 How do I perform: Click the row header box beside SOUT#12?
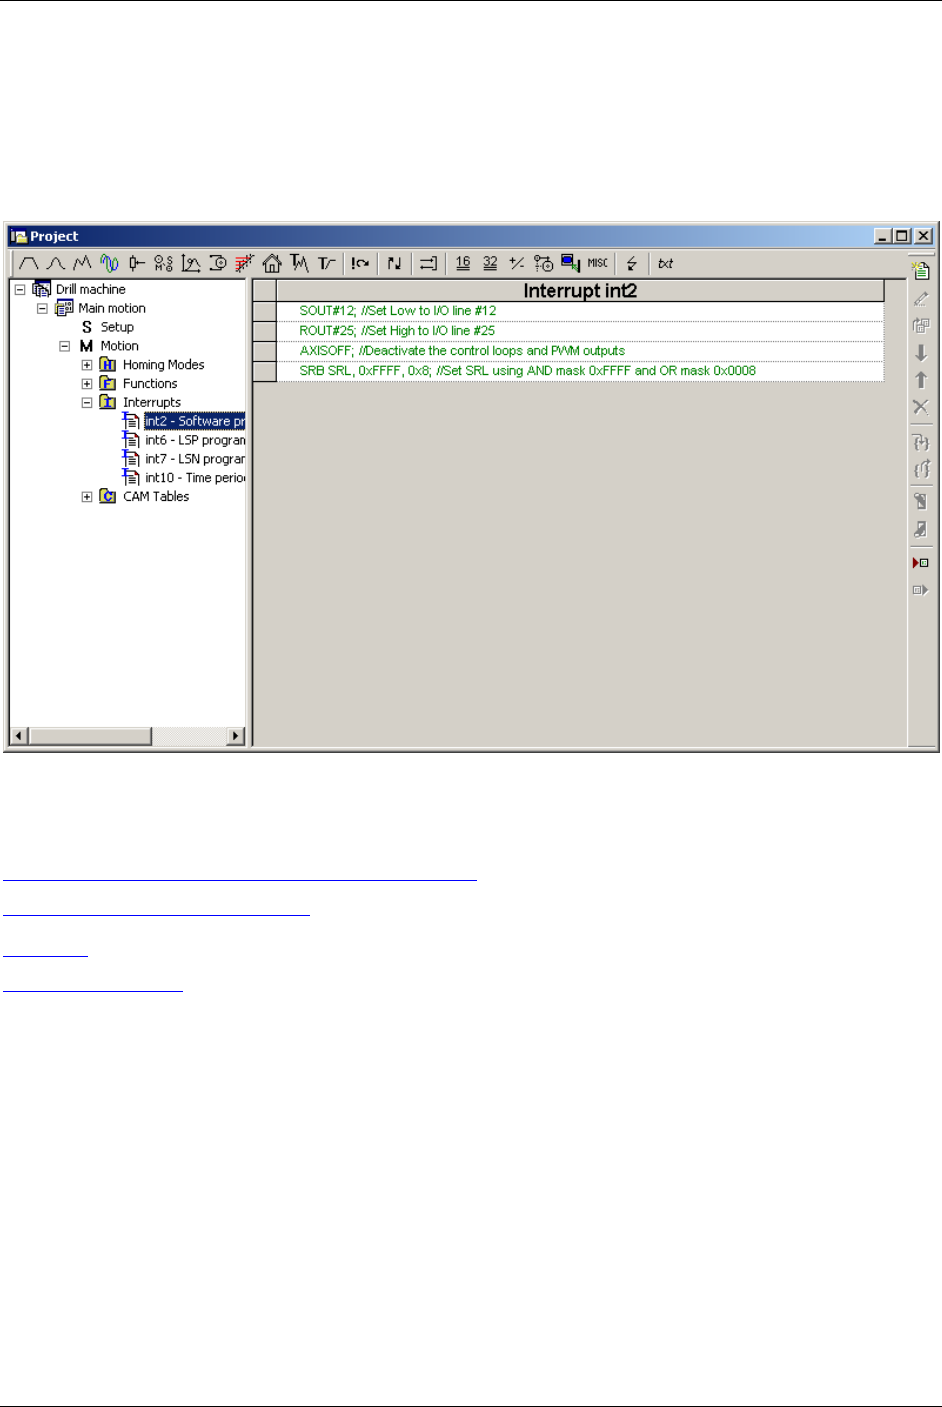click(265, 311)
